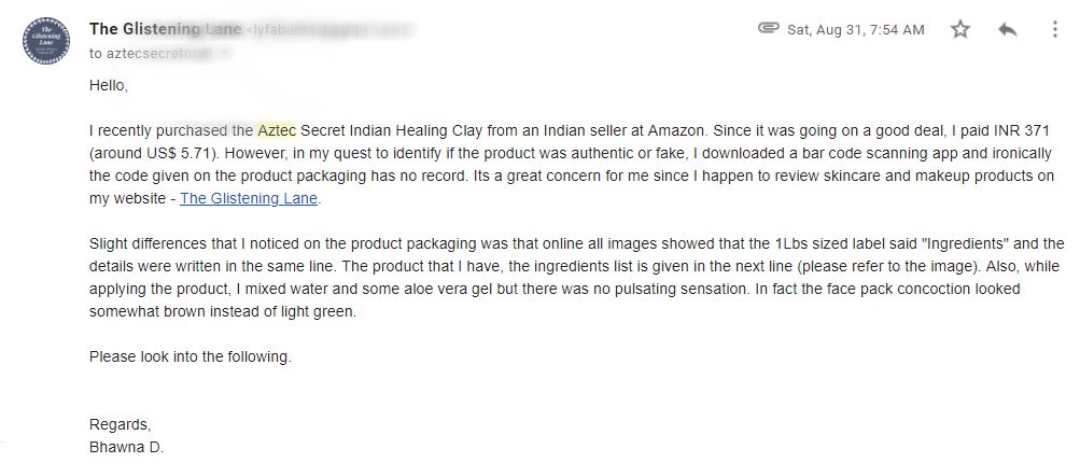Image resolution: width=1080 pixels, height=467 pixels.
Task: Click the Regards closing line
Action: pyautogui.click(x=120, y=424)
